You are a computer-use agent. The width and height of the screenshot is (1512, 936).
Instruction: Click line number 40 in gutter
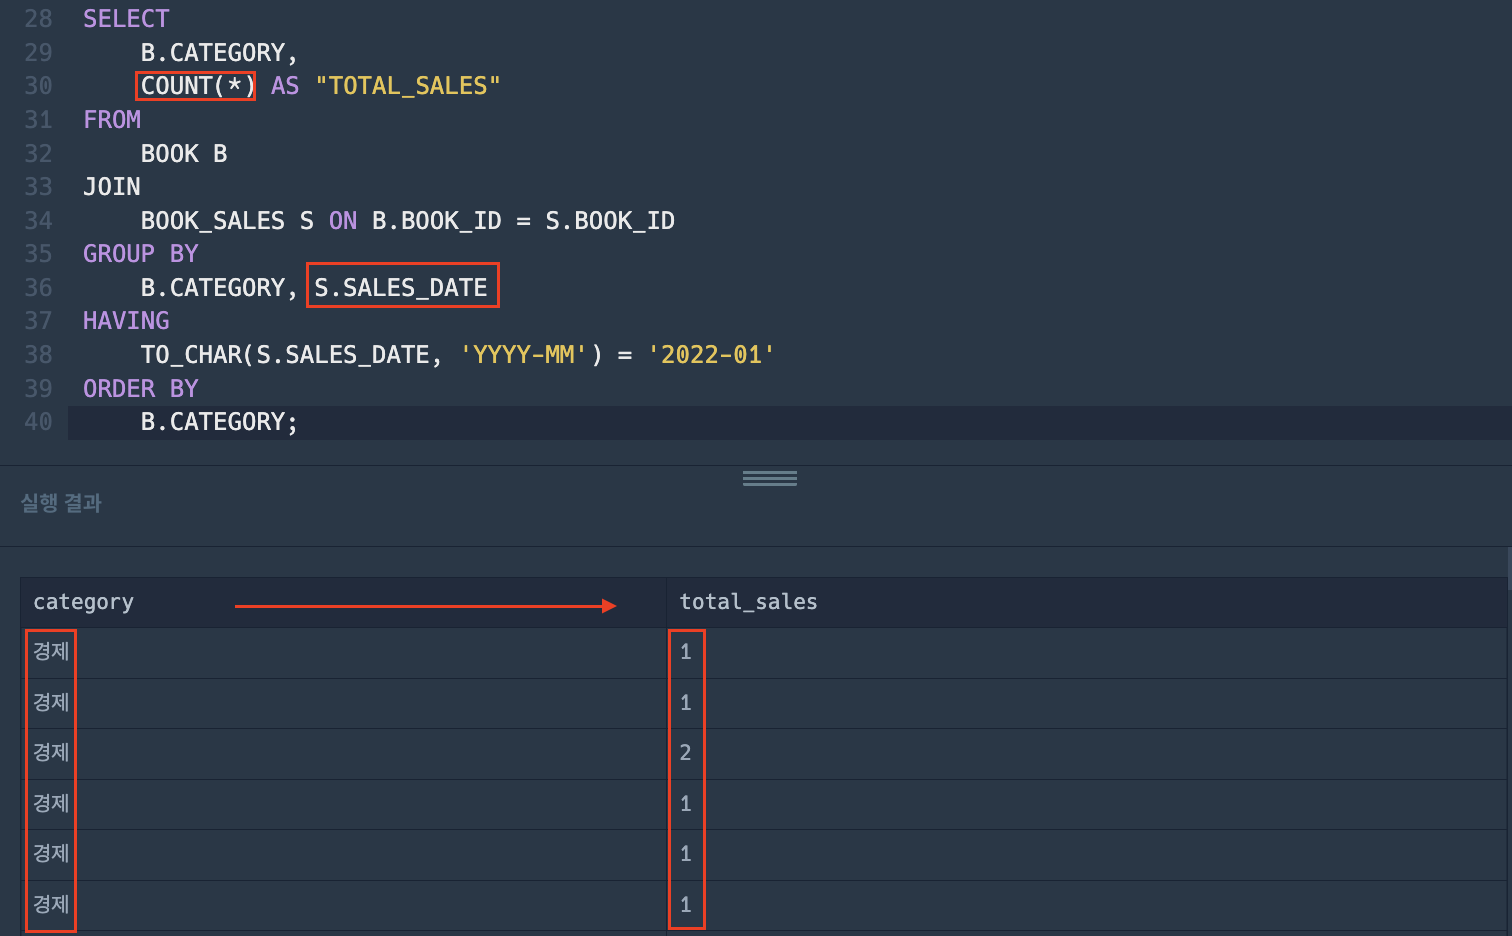38,422
